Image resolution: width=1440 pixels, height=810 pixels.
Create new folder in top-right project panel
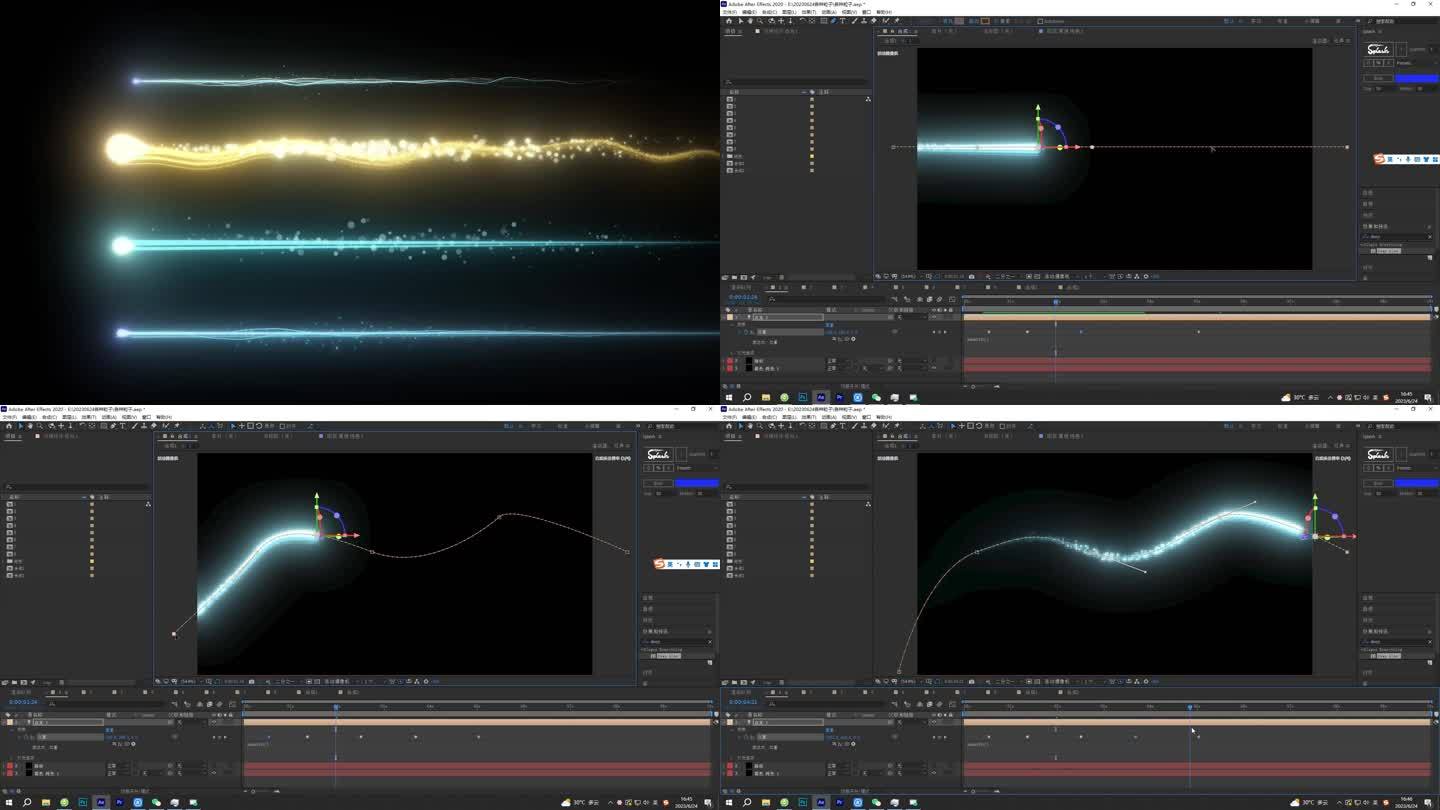[x=734, y=277]
